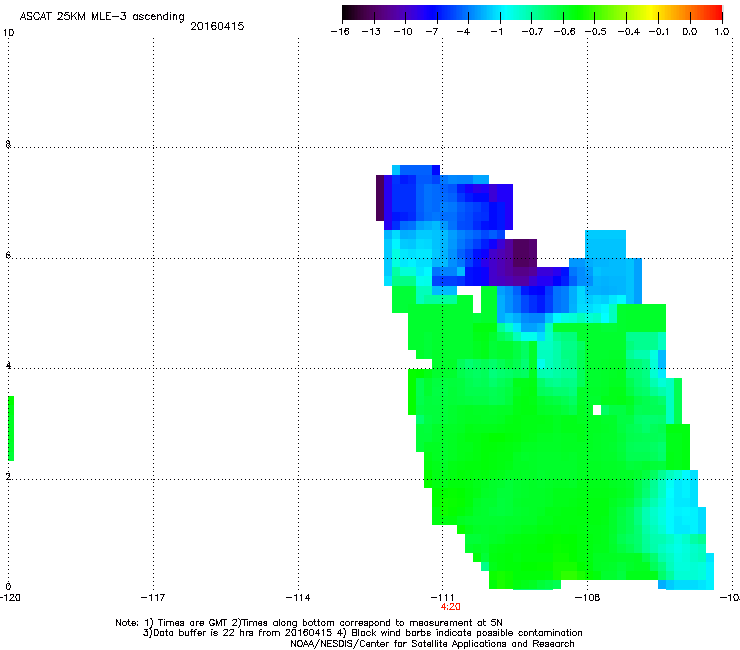Click the longitude axis label -114
Image resolution: width=740 pixels, height=650 pixels.
[x=298, y=598]
